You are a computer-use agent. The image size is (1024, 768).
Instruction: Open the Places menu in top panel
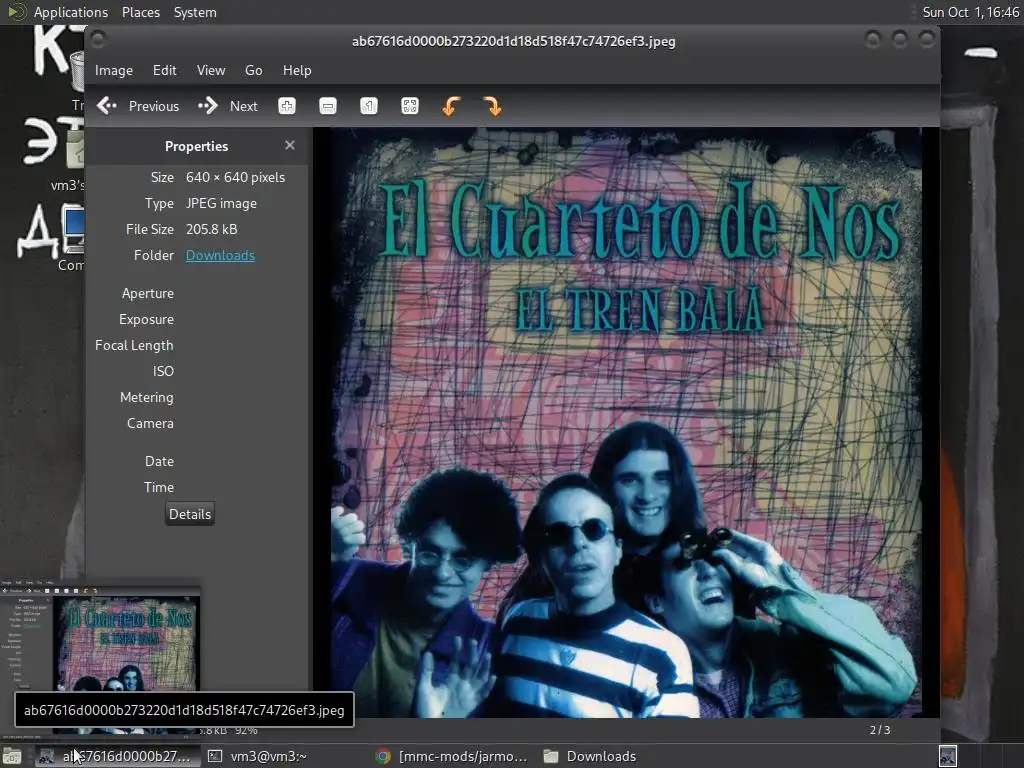coord(140,12)
